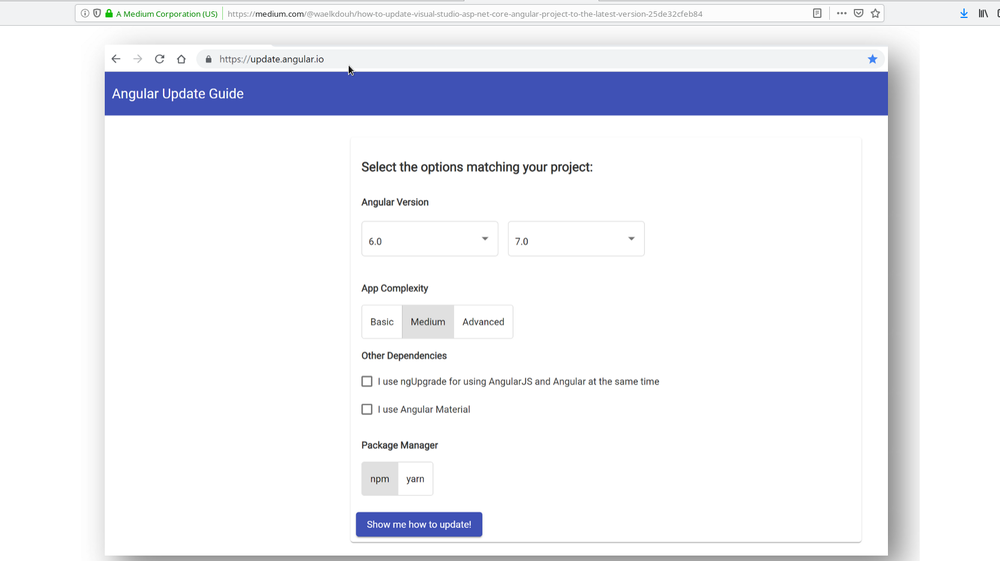Check the Angular Material checkbox
The image size is (1000, 561).
[367, 409]
